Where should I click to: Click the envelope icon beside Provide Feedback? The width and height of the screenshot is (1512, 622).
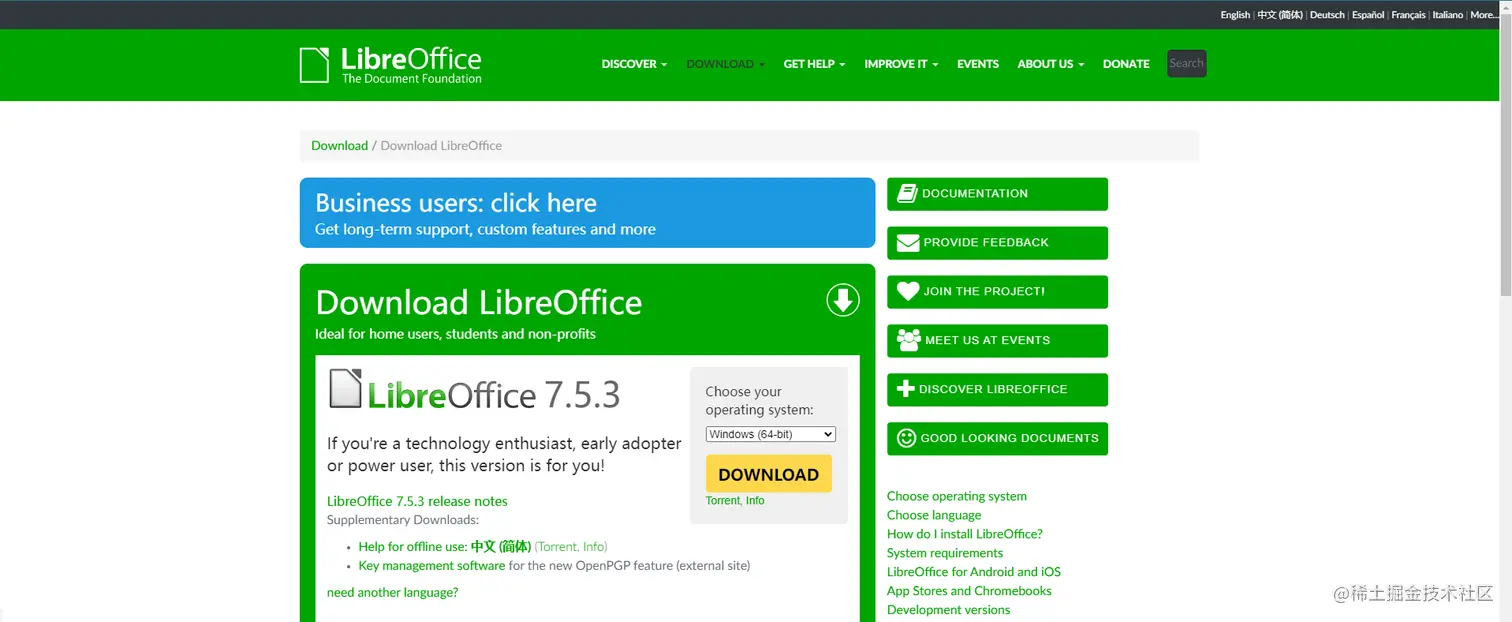coord(908,242)
